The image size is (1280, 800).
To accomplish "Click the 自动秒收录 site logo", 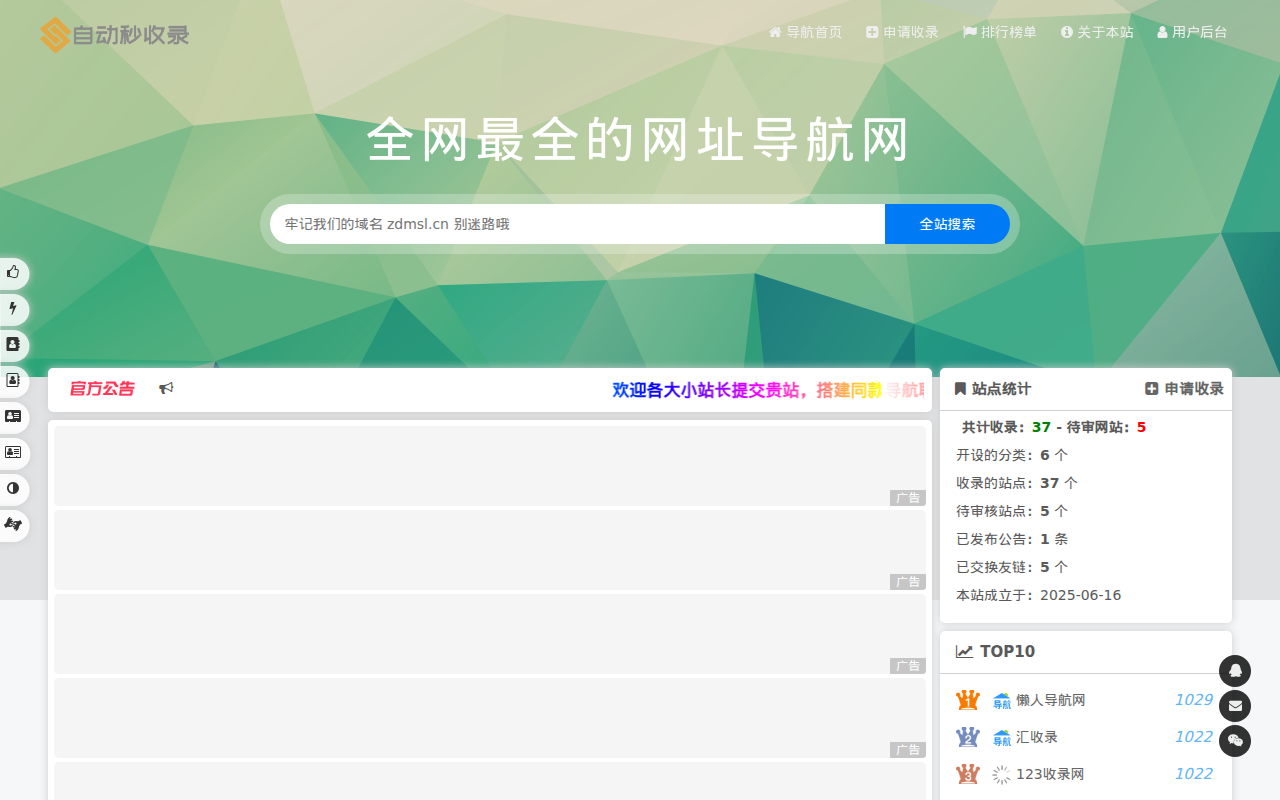I will 115,35.
